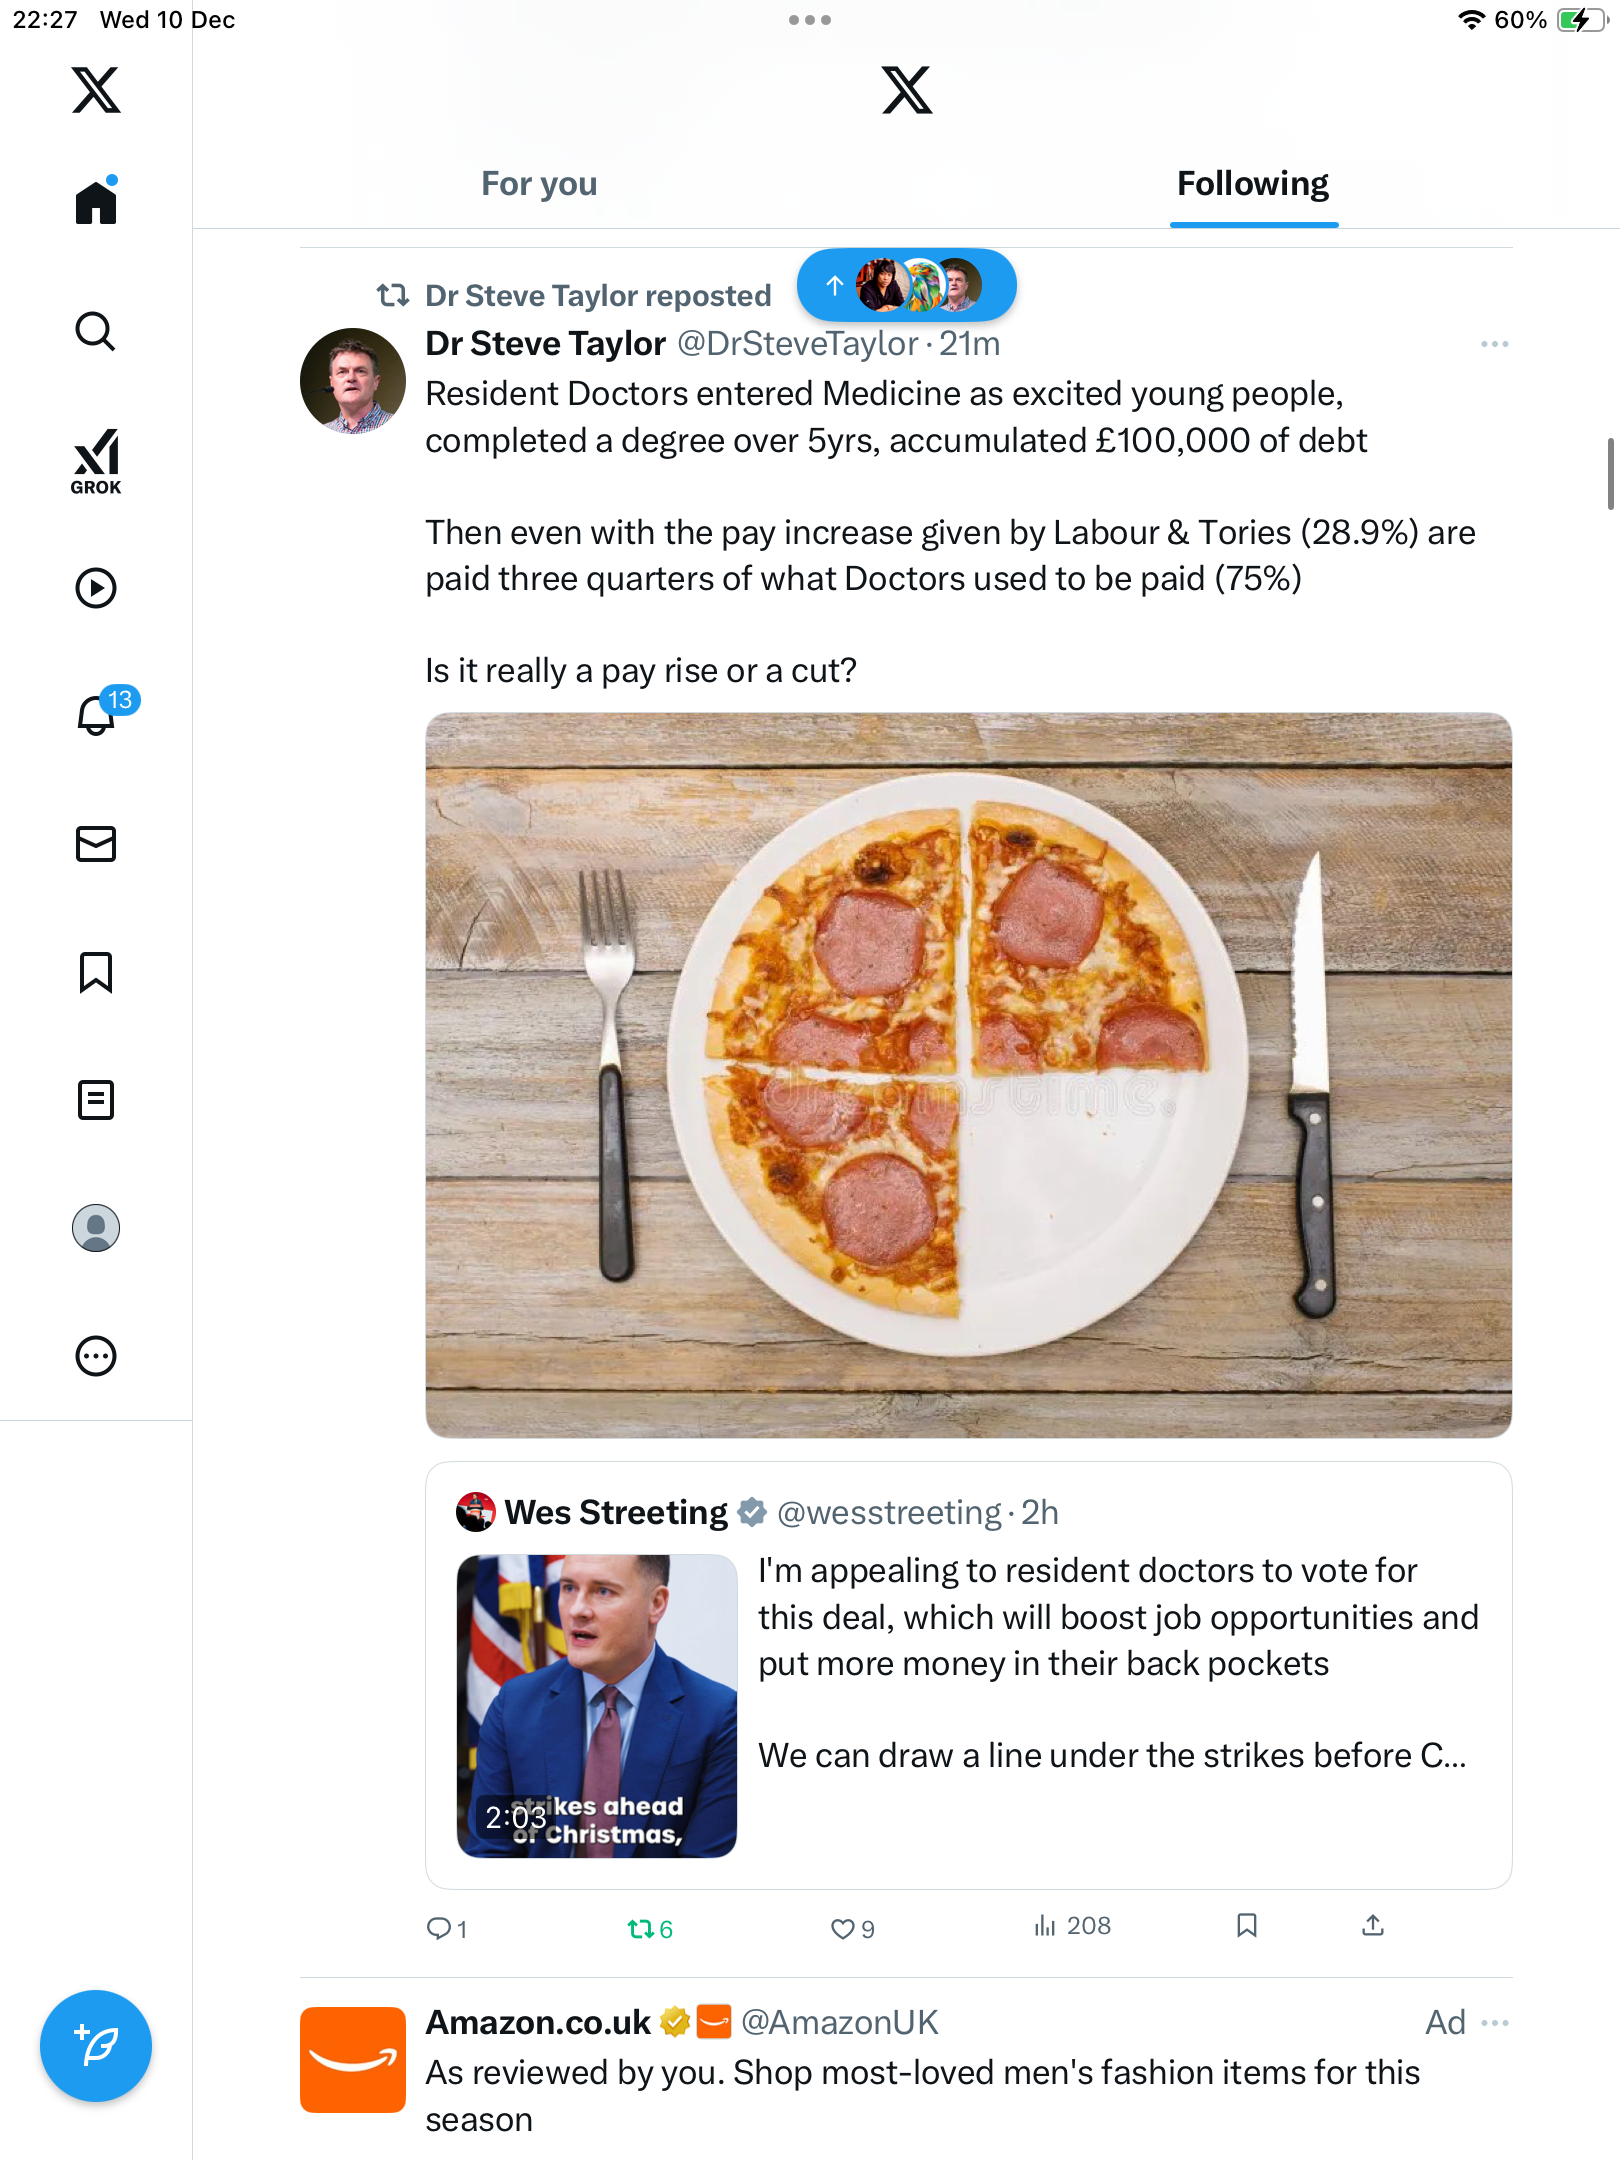Open profile avatar in the sidebar
1620x2160 pixels.
96,1228
